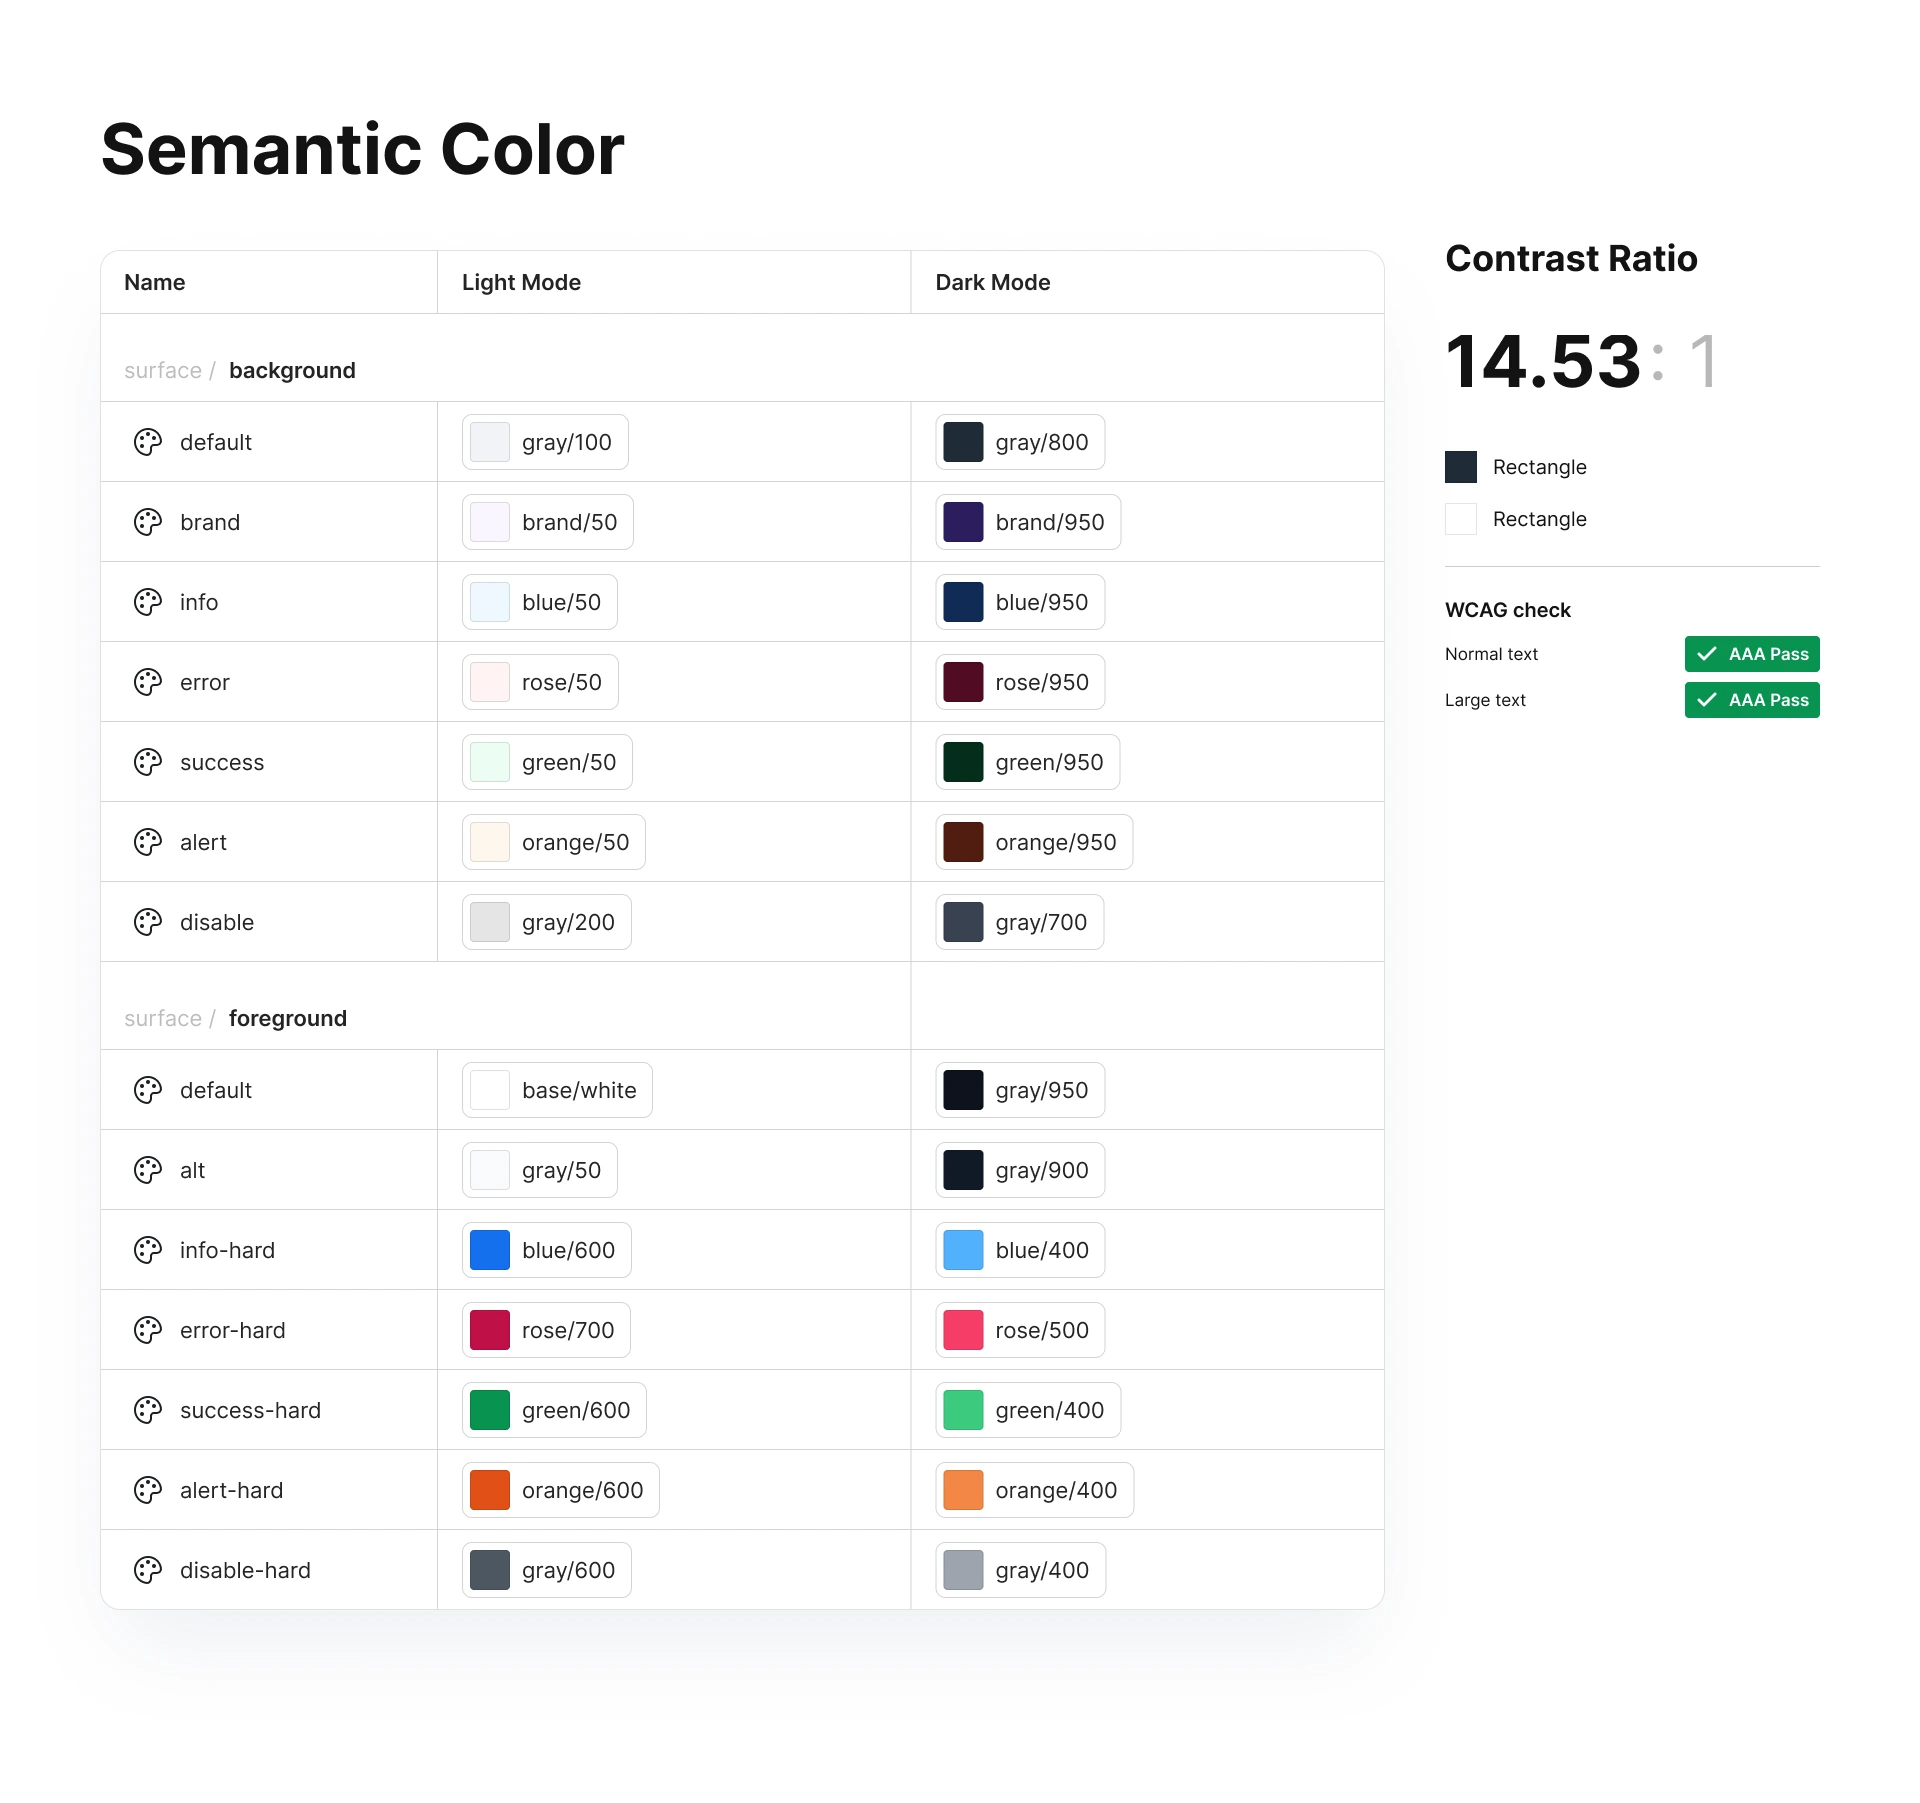Click the gray/200 swatch

(x=490, y=922)
